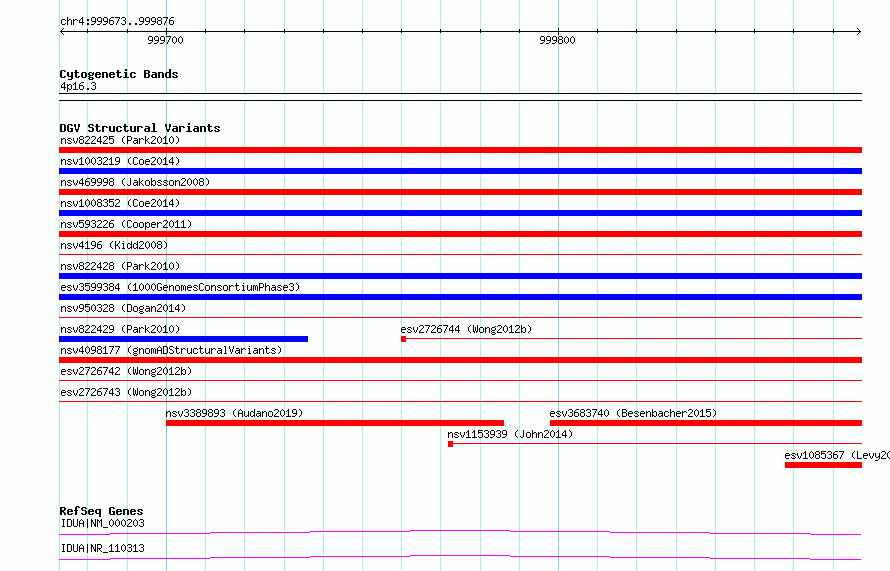Select the esv3683740 (Besenbacher2015) red bar
The height and width of the screenshot is (571, 890).
click(x=706, y=423)
